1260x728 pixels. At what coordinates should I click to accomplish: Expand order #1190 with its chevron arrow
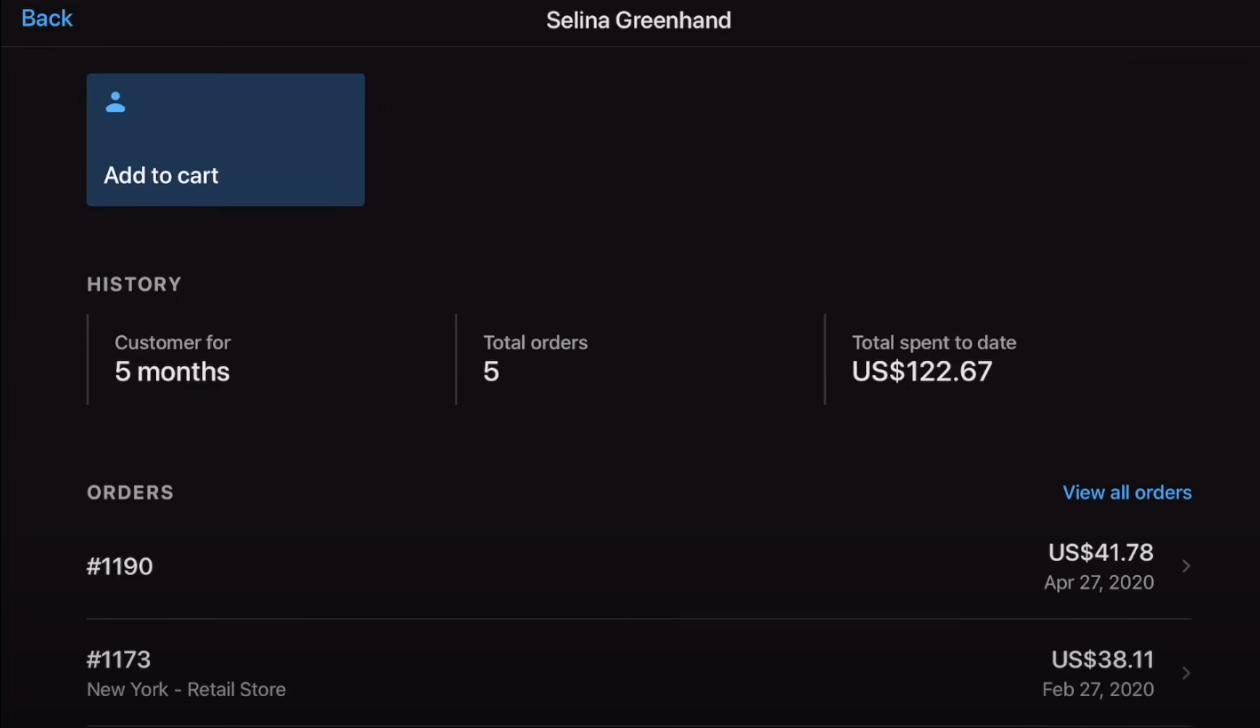point(1186,566)
